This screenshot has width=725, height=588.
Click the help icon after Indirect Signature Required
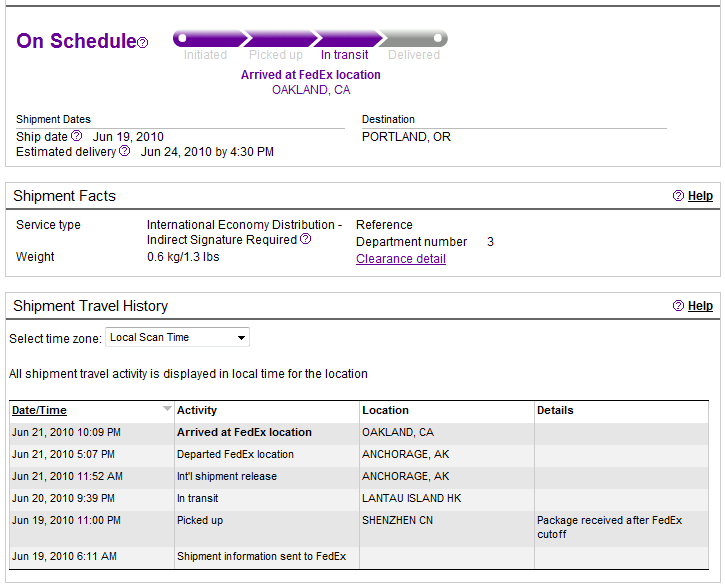[x=306, y=239]
